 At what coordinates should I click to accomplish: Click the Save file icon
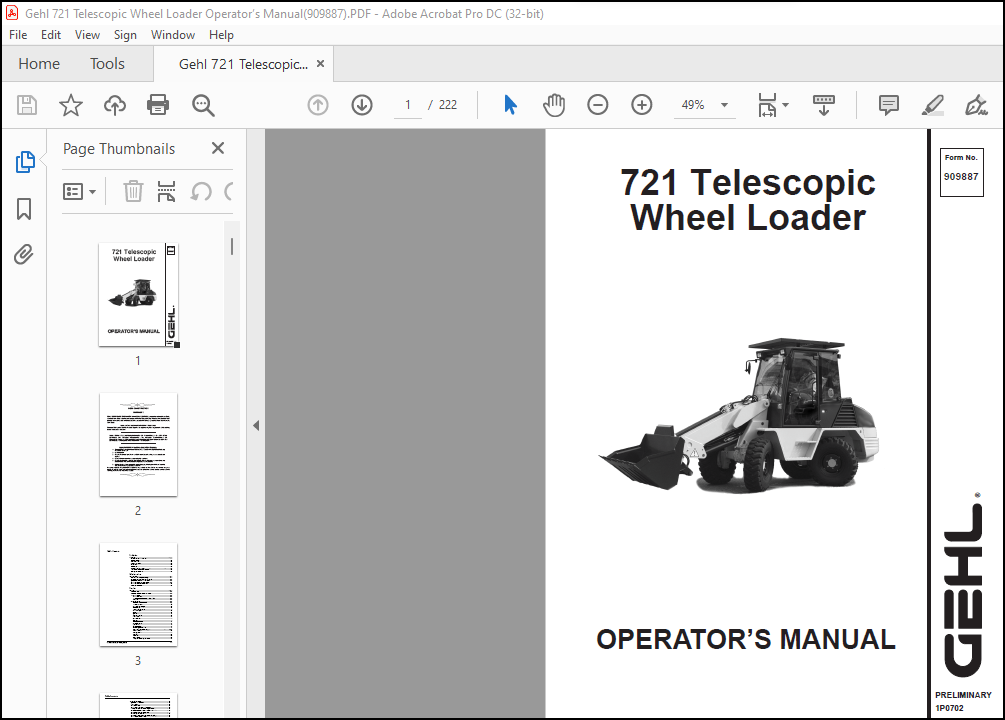click(x=27, y=105)
